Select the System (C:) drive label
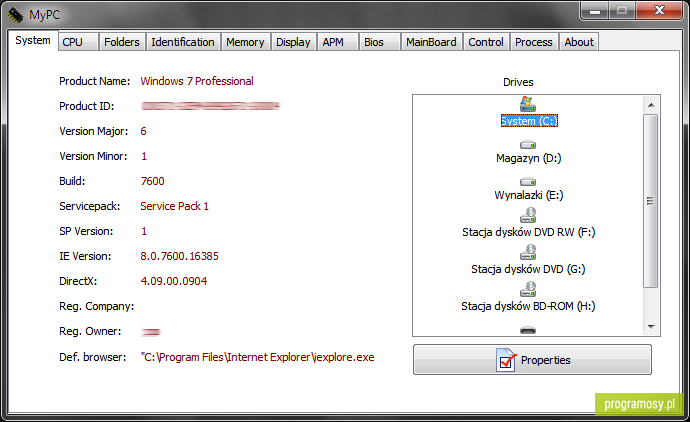This screenshot has width=690, height=422. tap(529, 121)
